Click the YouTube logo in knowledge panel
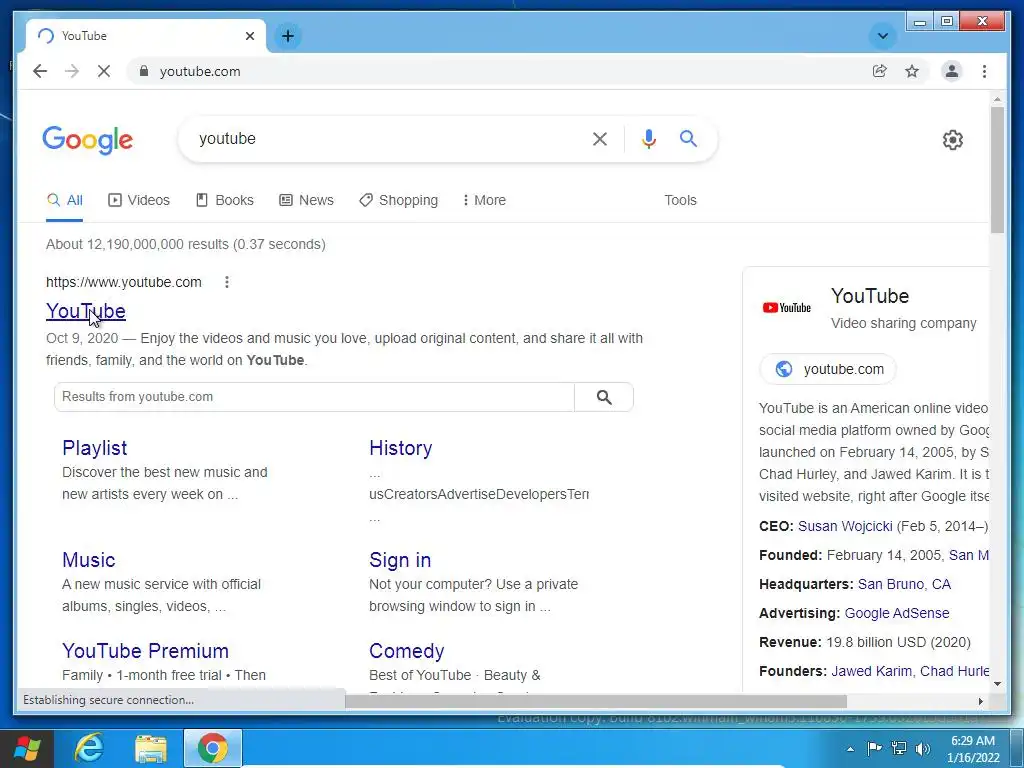This screenshot has height=768, width=1024. click(786, 308)
